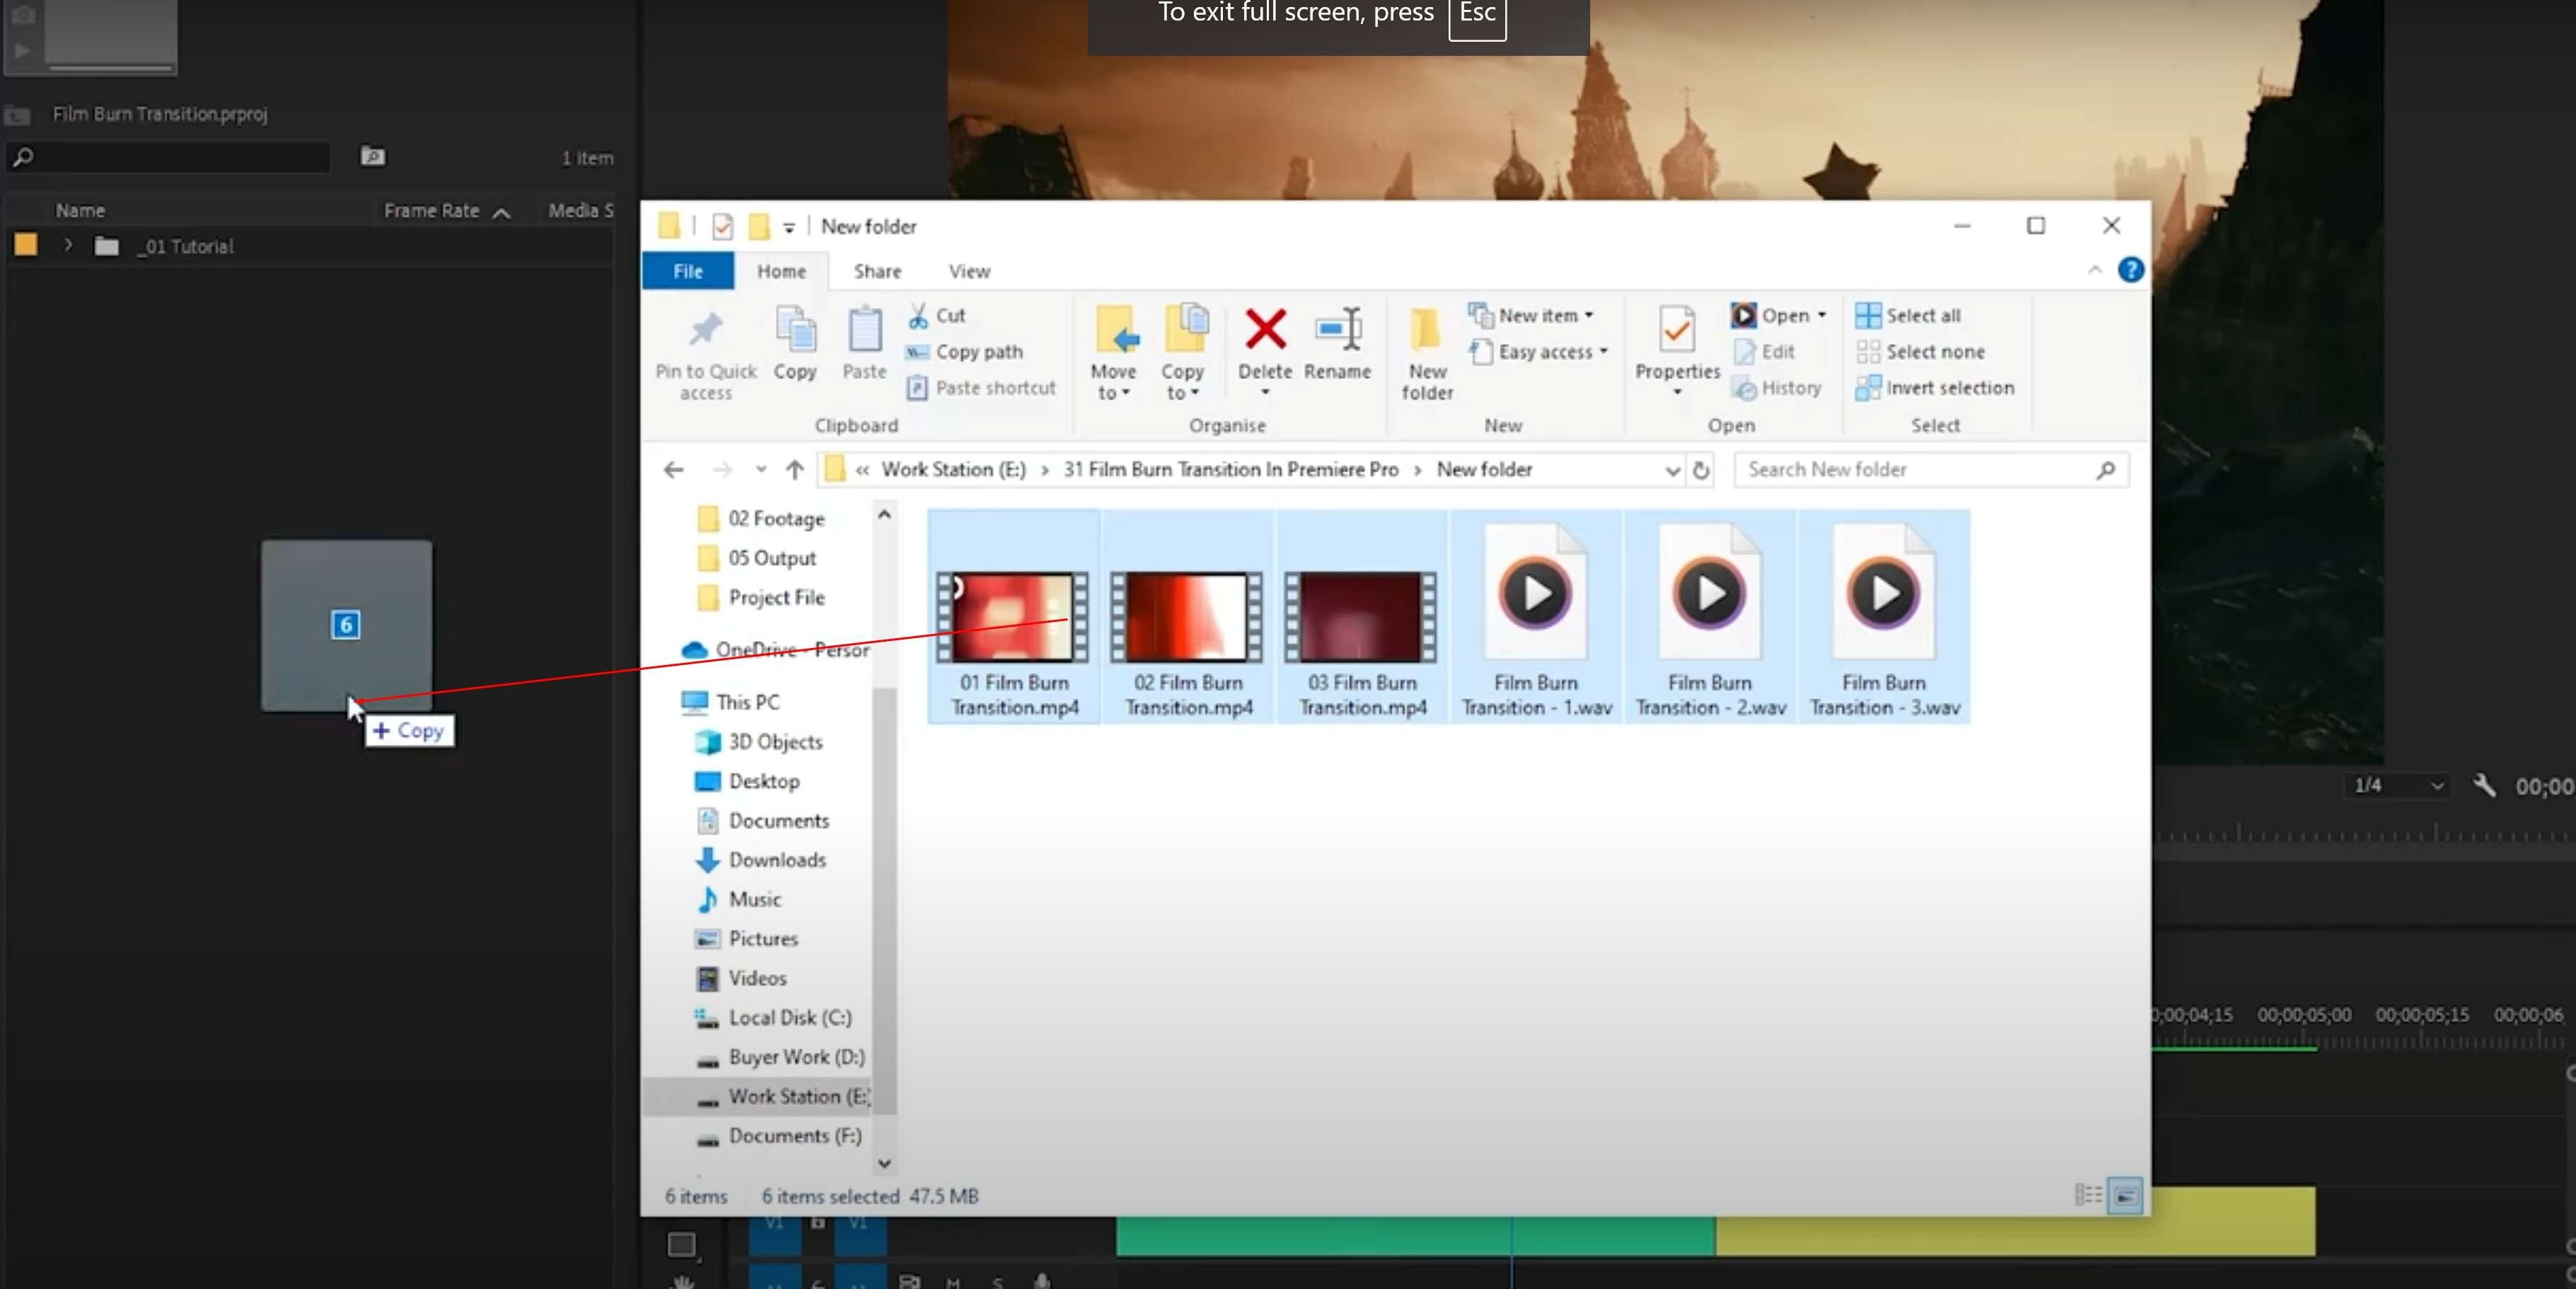This screenshot has width=2576, height=1289.
Task: Sort by Frame Rate column in Premiere
Action: [x=432, y=211]
